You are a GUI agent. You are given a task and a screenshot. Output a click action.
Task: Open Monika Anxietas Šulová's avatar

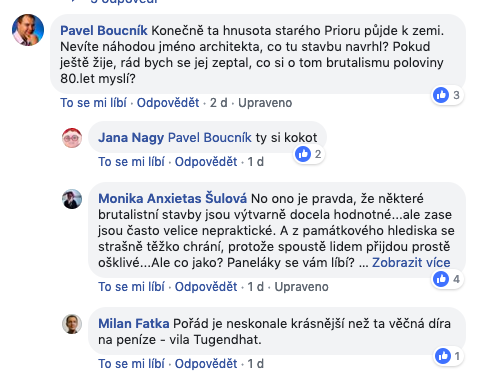coord(72,199)
